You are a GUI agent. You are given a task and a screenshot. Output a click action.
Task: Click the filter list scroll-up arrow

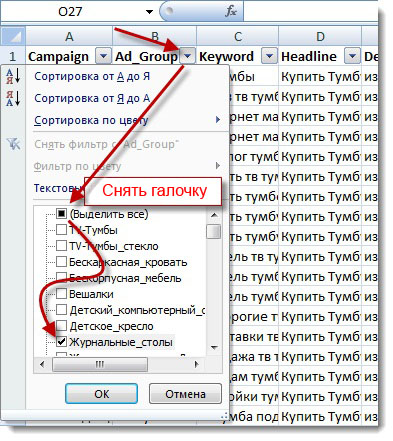click(214, 215)
